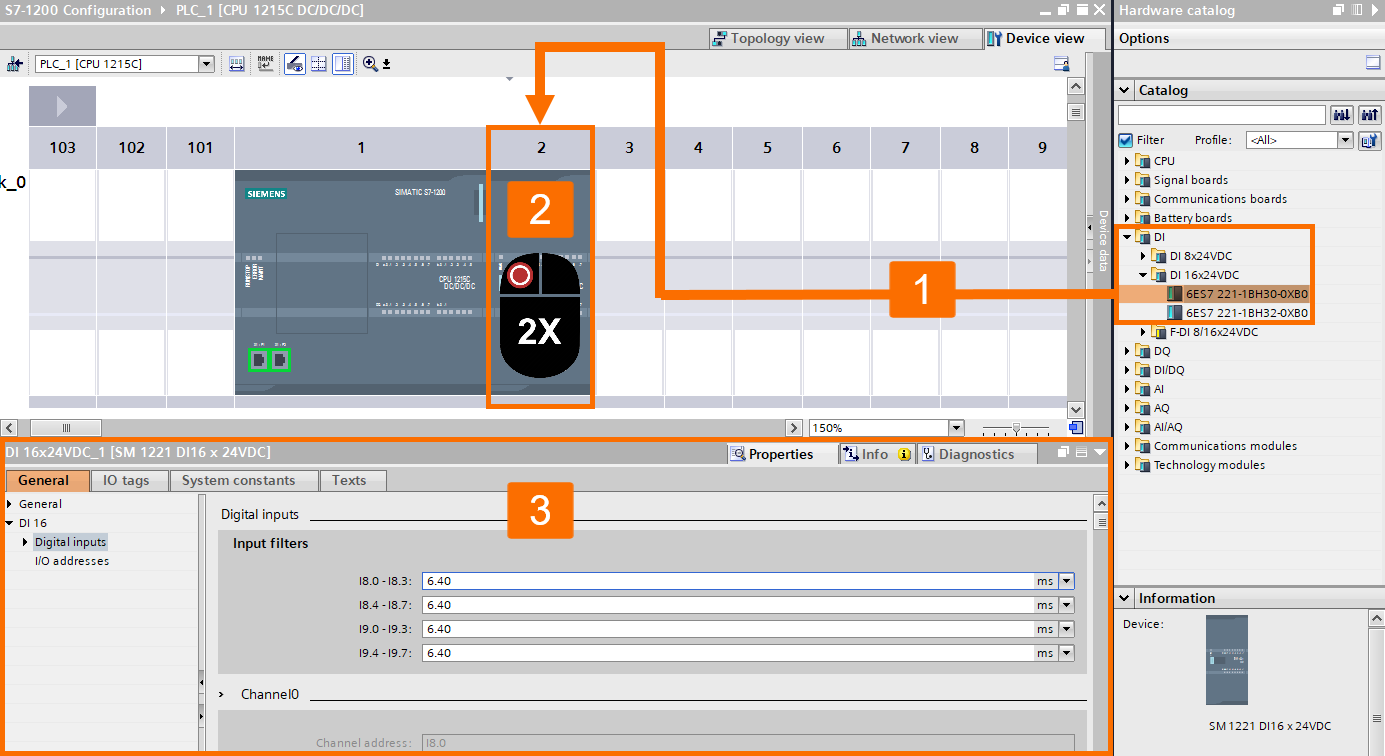Click the show page breaks toolbar icon
The width and height of the screenshot is (1385, 756).
click(319, 64)
